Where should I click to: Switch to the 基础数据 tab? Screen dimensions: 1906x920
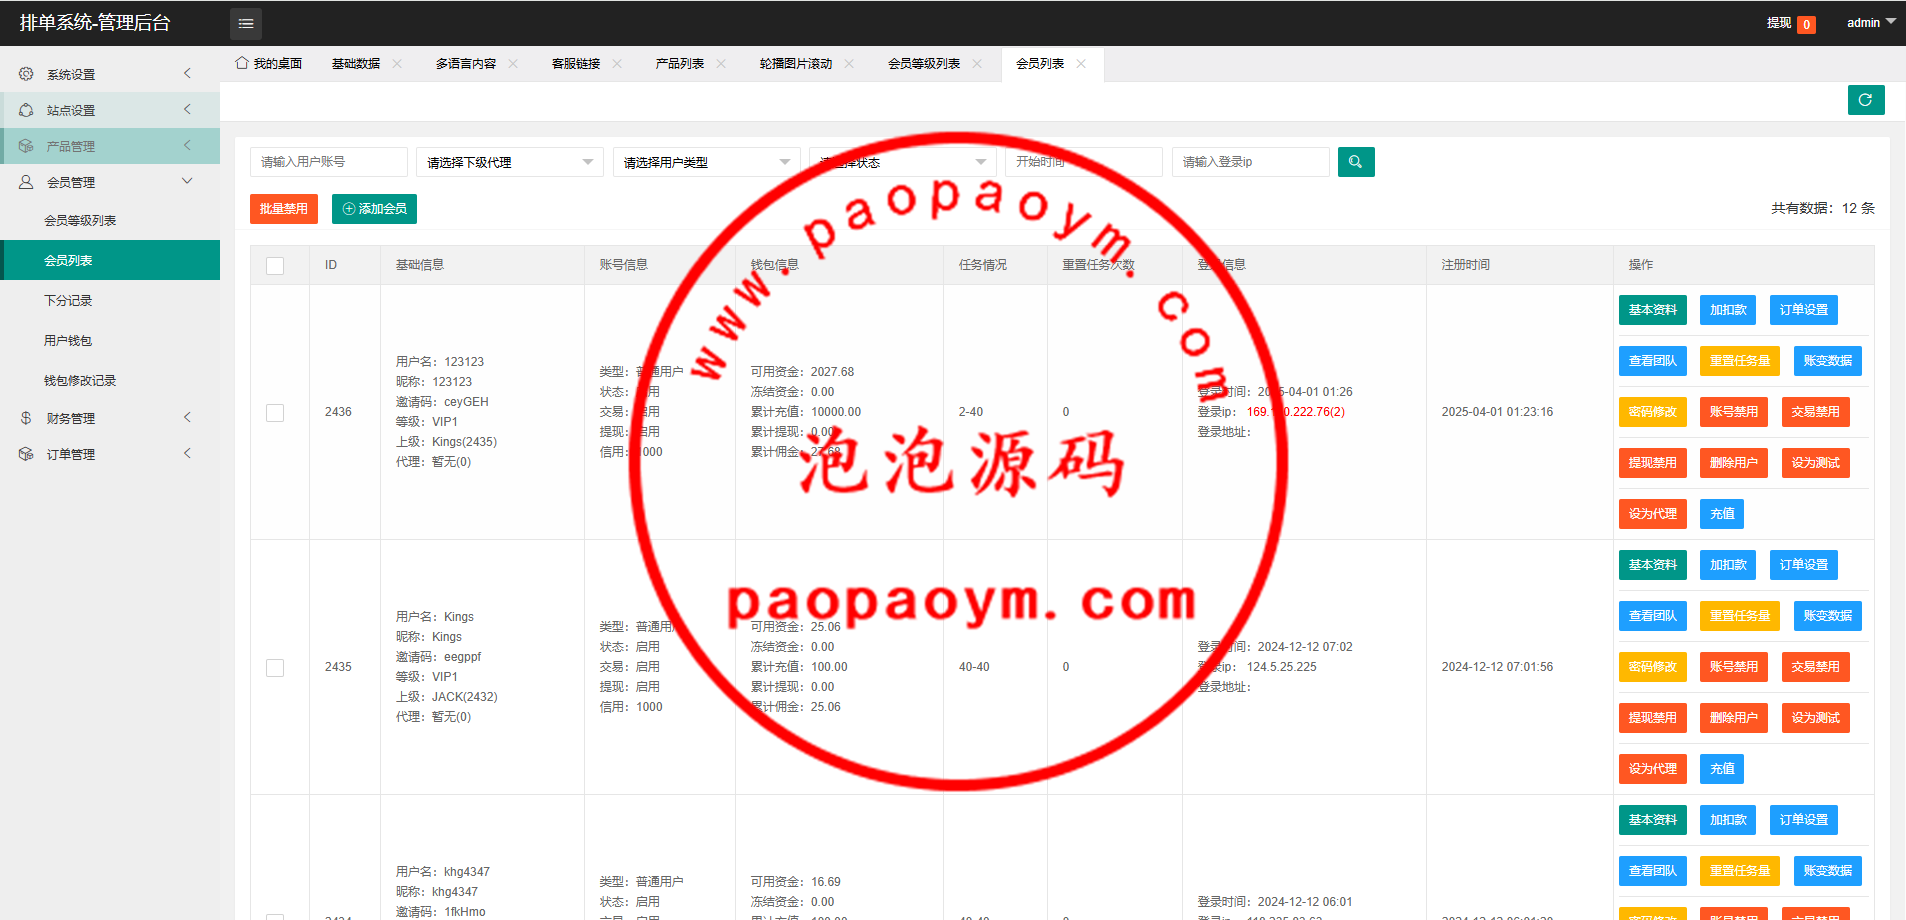356,63
